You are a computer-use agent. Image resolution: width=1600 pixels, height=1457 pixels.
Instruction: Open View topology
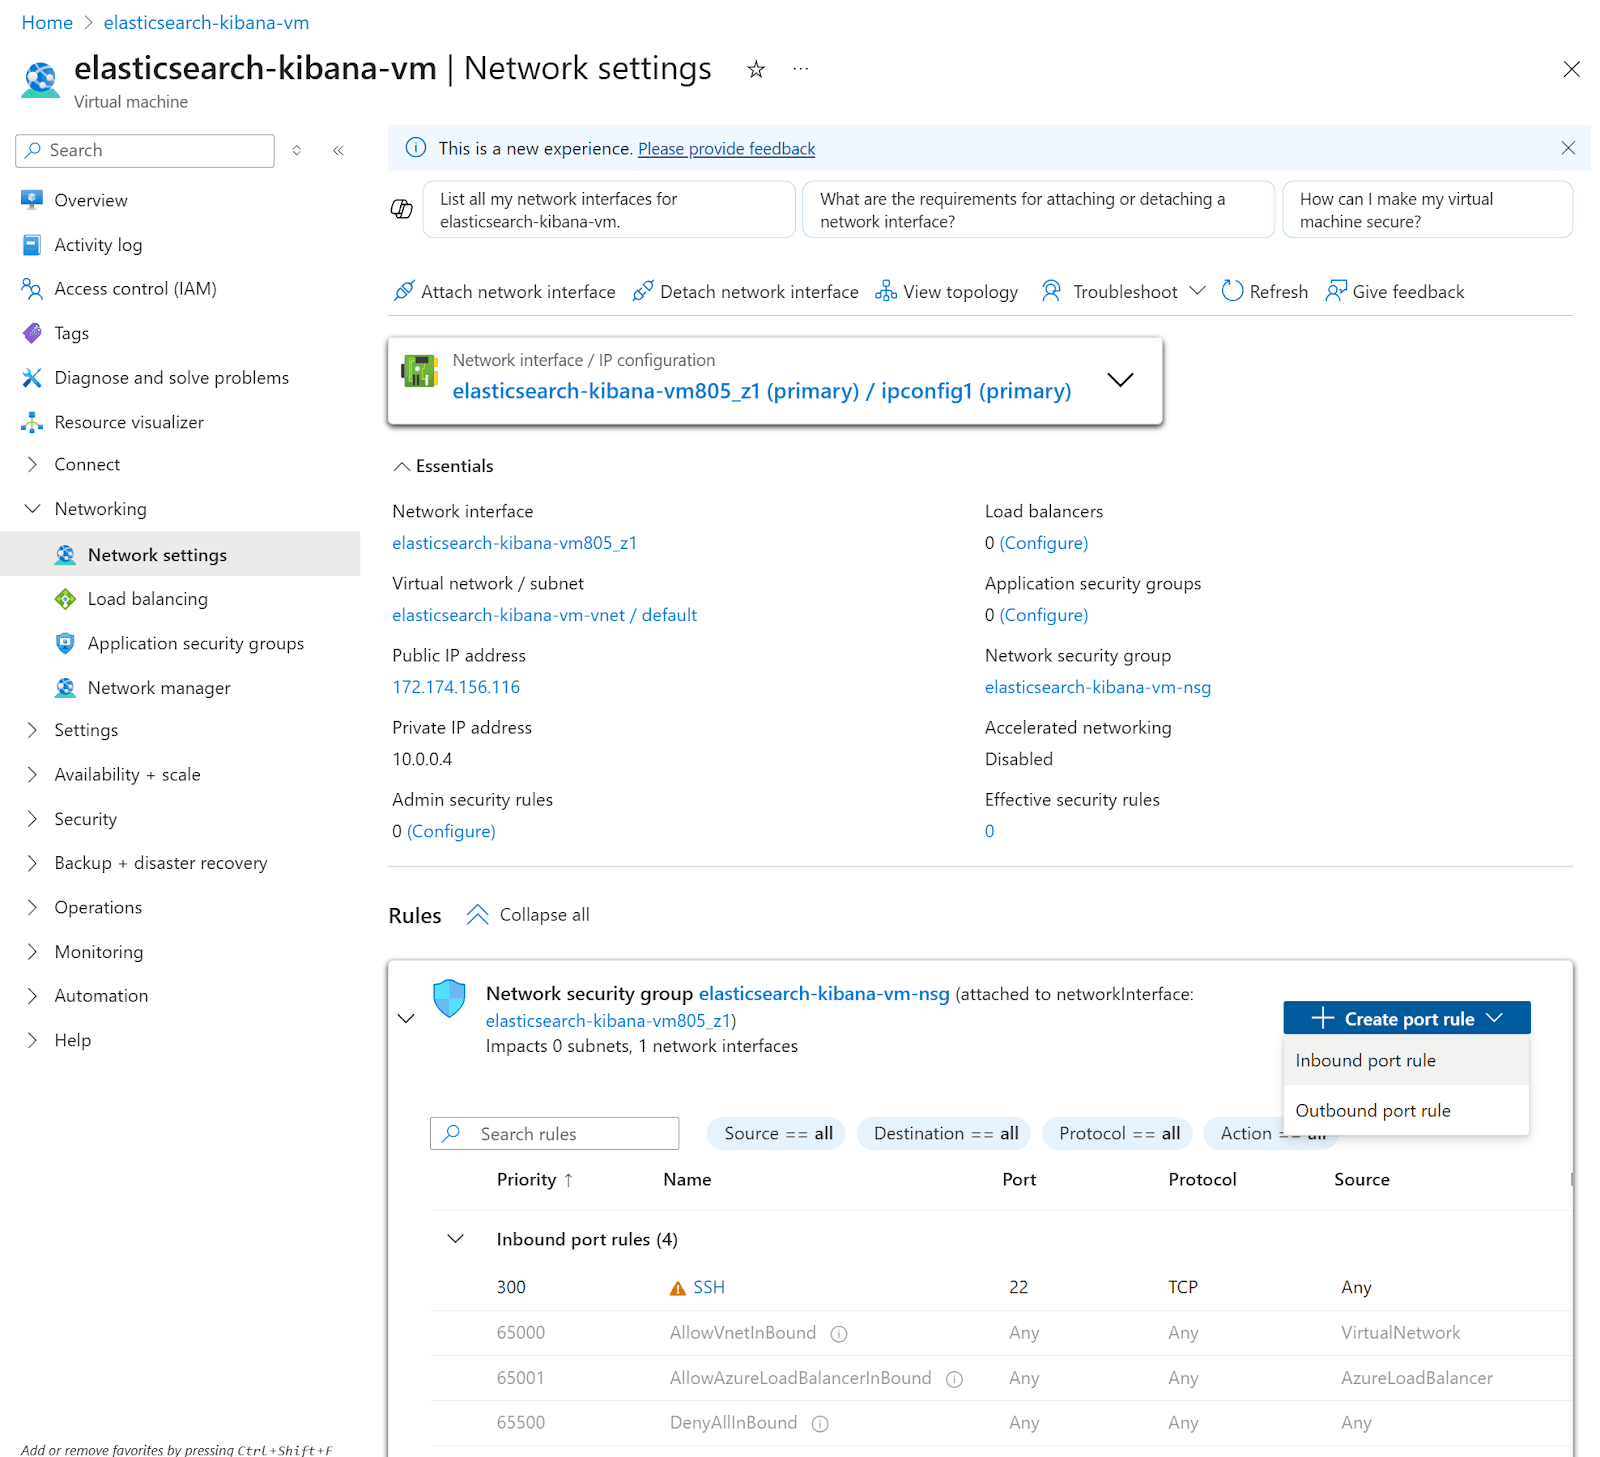(x=885, y=291)
